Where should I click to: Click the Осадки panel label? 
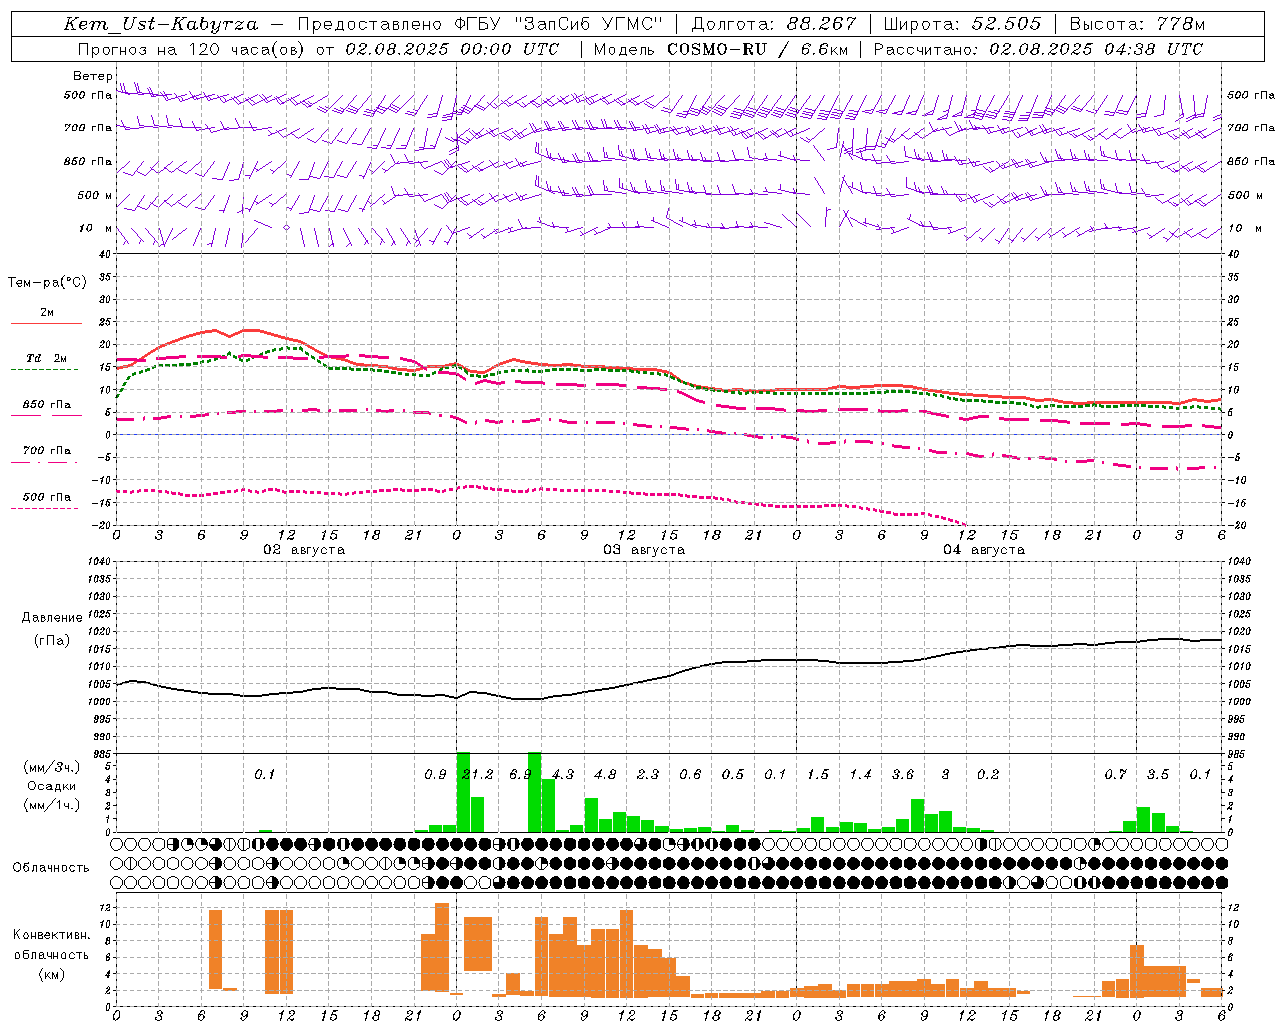(51, 786)
